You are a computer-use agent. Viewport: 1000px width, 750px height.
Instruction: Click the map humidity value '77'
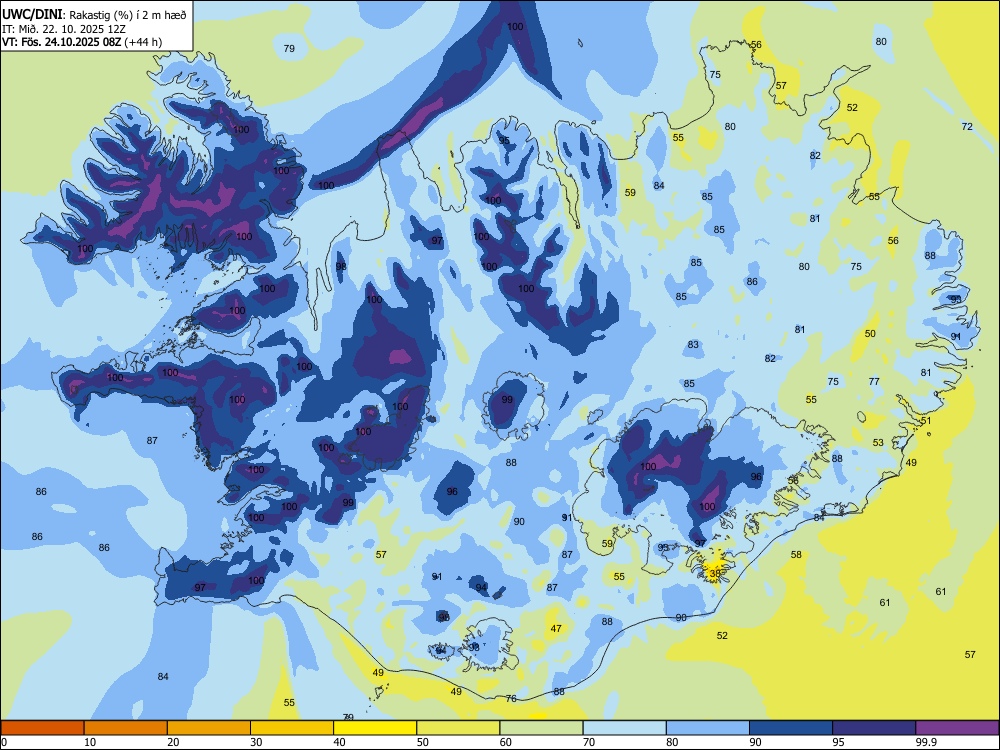tap(874, 381)
